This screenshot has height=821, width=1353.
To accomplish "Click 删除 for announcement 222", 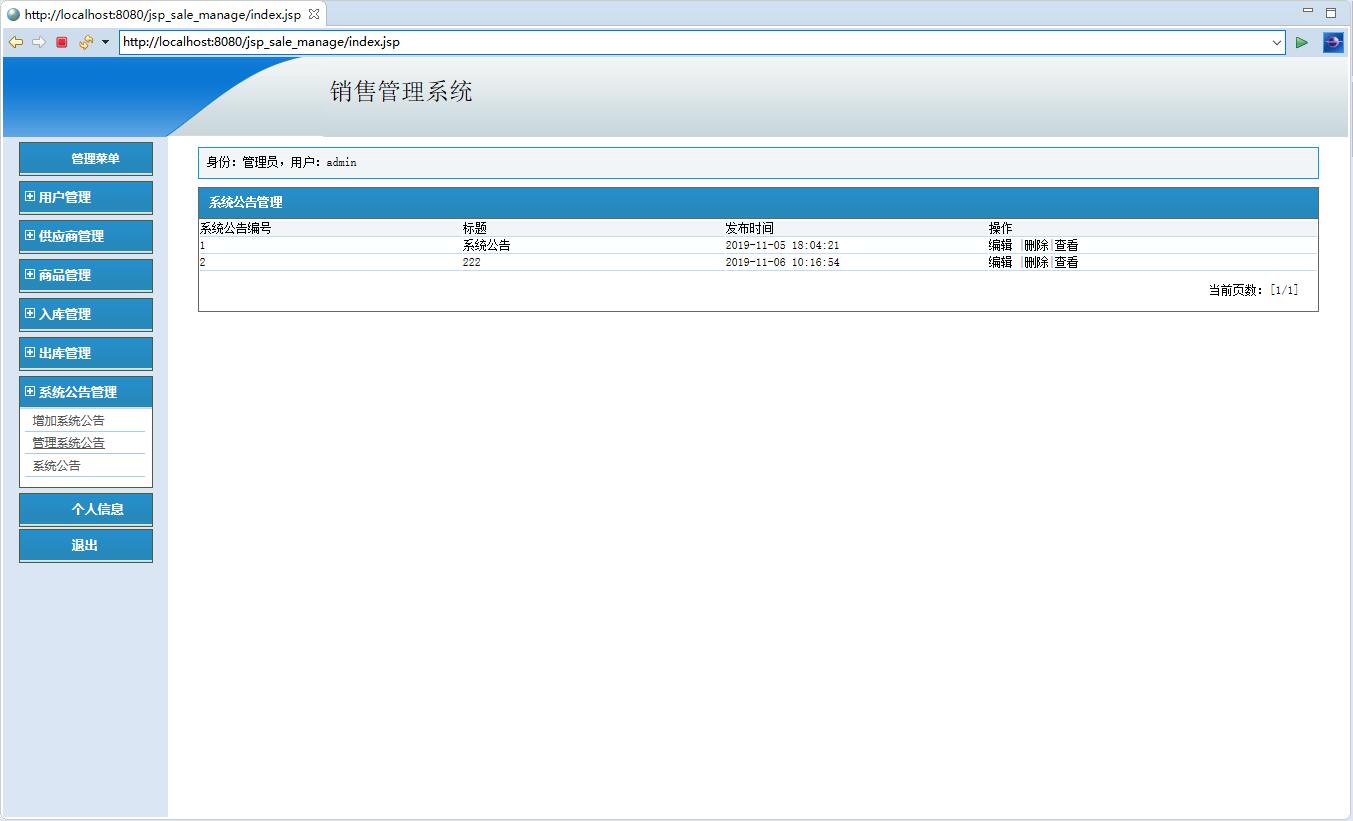I will pos(1034,262).
